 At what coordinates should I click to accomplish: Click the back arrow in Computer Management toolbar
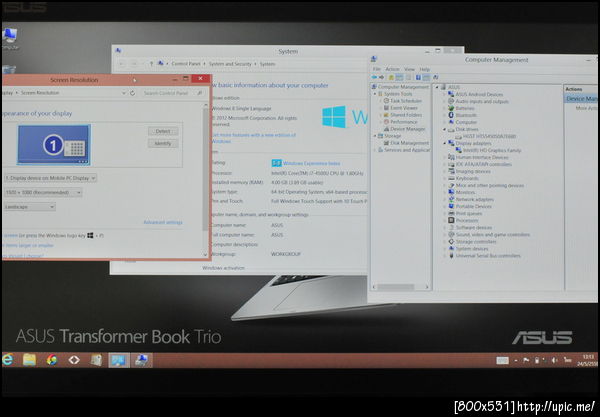[x=374, y=77]
